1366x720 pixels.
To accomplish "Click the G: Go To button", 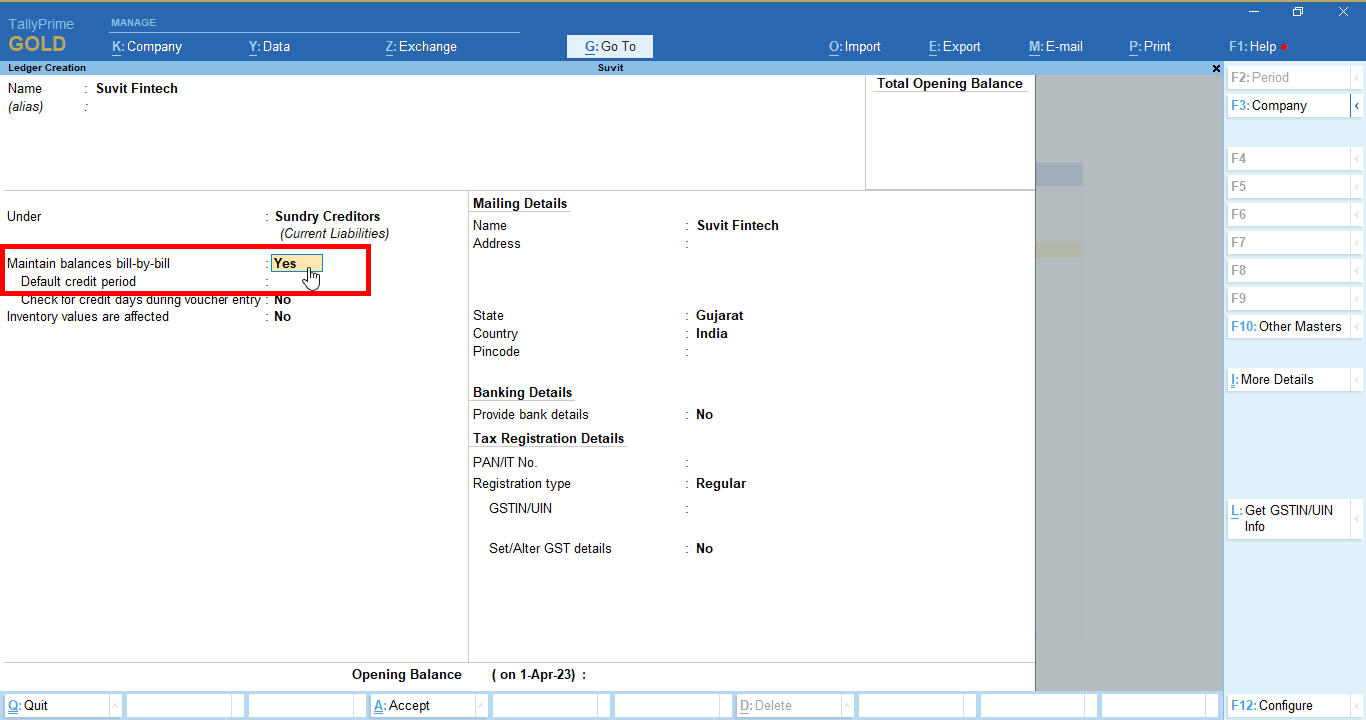I will point(610,46).
